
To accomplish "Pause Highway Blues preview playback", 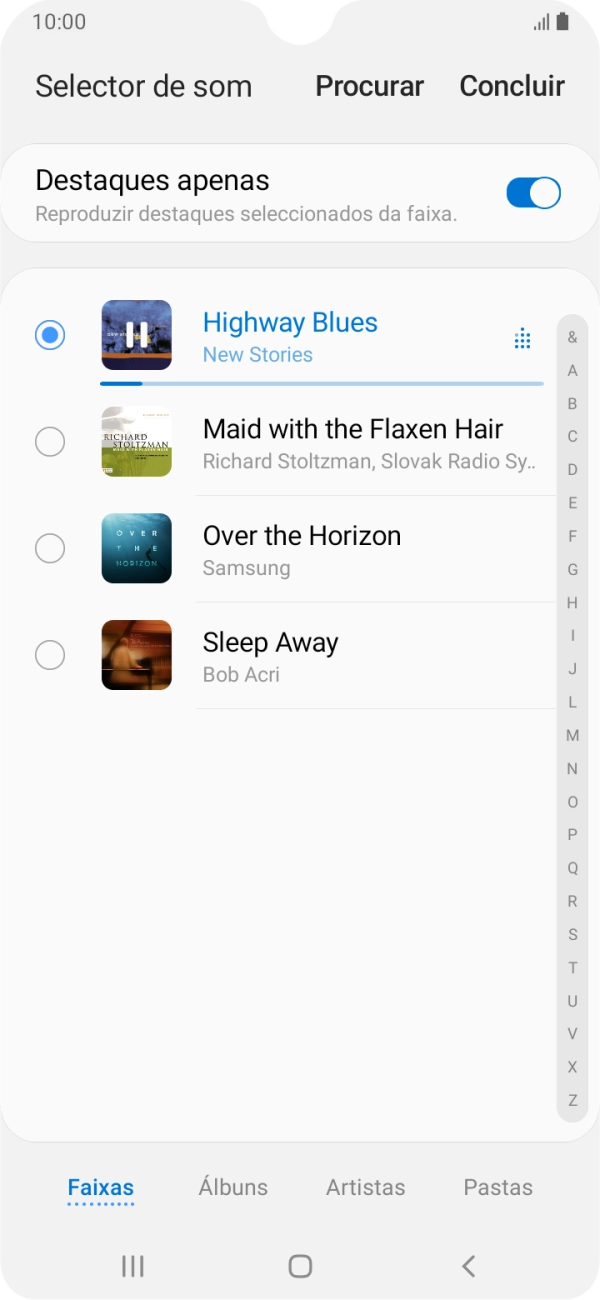I will pyautogui.click(x=137, y=335).
